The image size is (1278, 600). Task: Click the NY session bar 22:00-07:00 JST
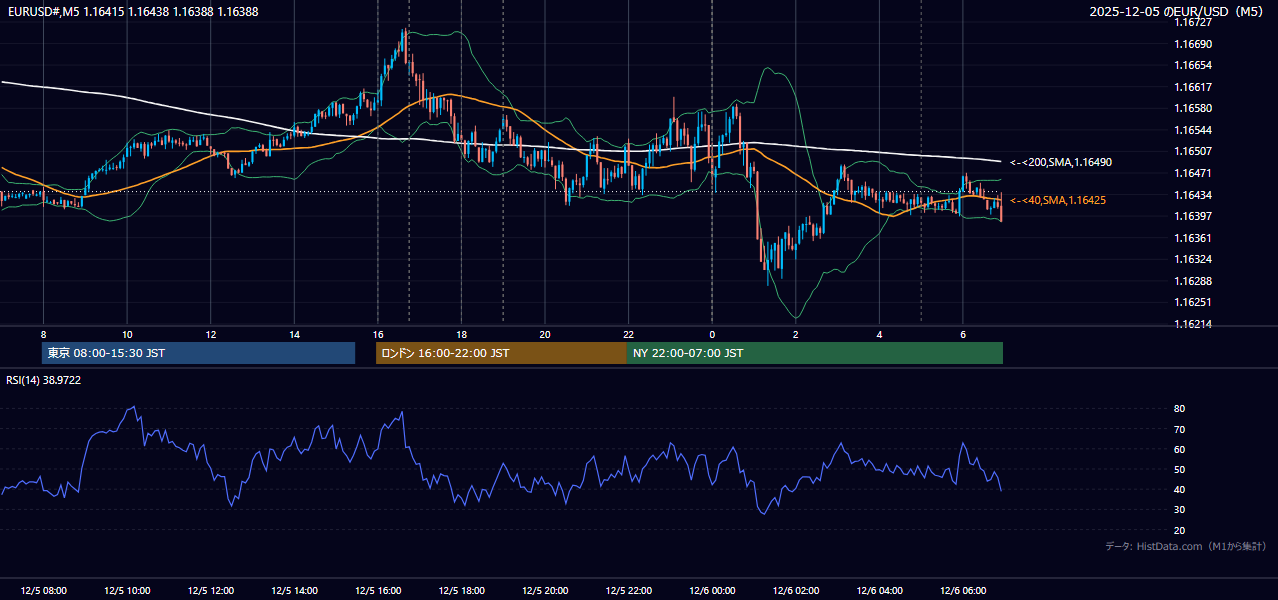point(815,353)
